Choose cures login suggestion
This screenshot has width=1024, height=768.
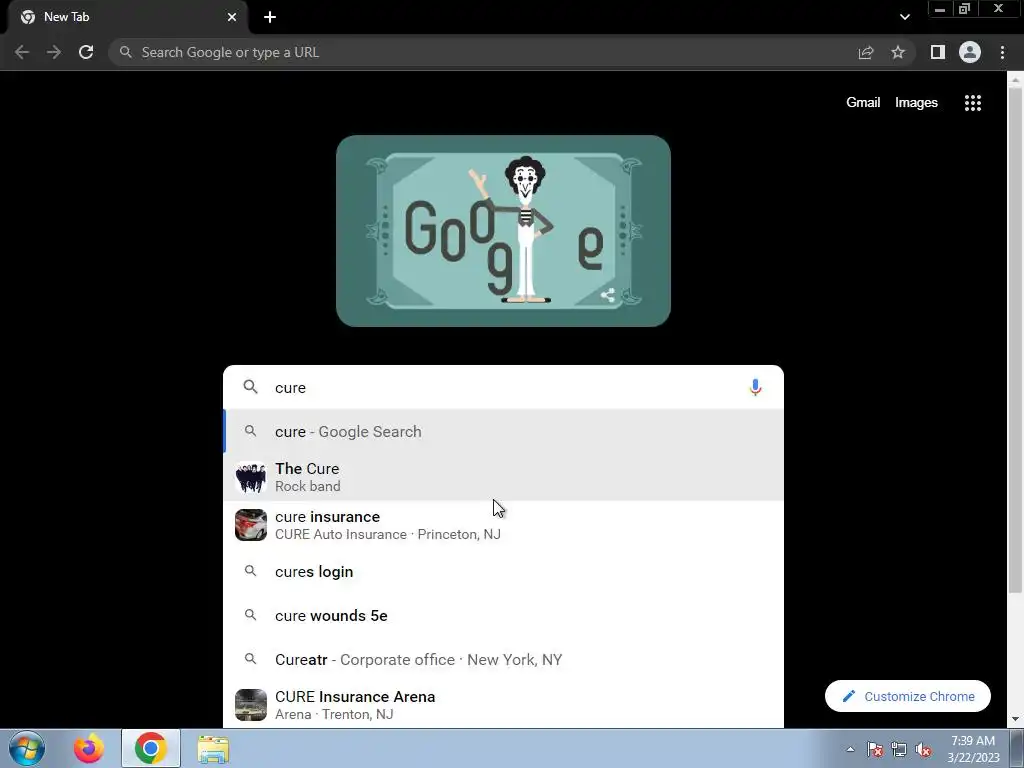(x=504, y=571)
